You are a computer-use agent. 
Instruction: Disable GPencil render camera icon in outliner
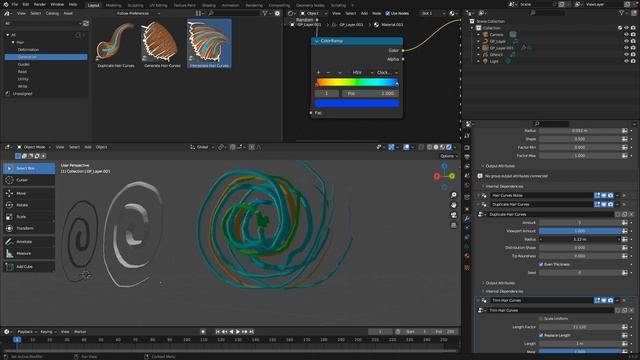click(633, 55)
